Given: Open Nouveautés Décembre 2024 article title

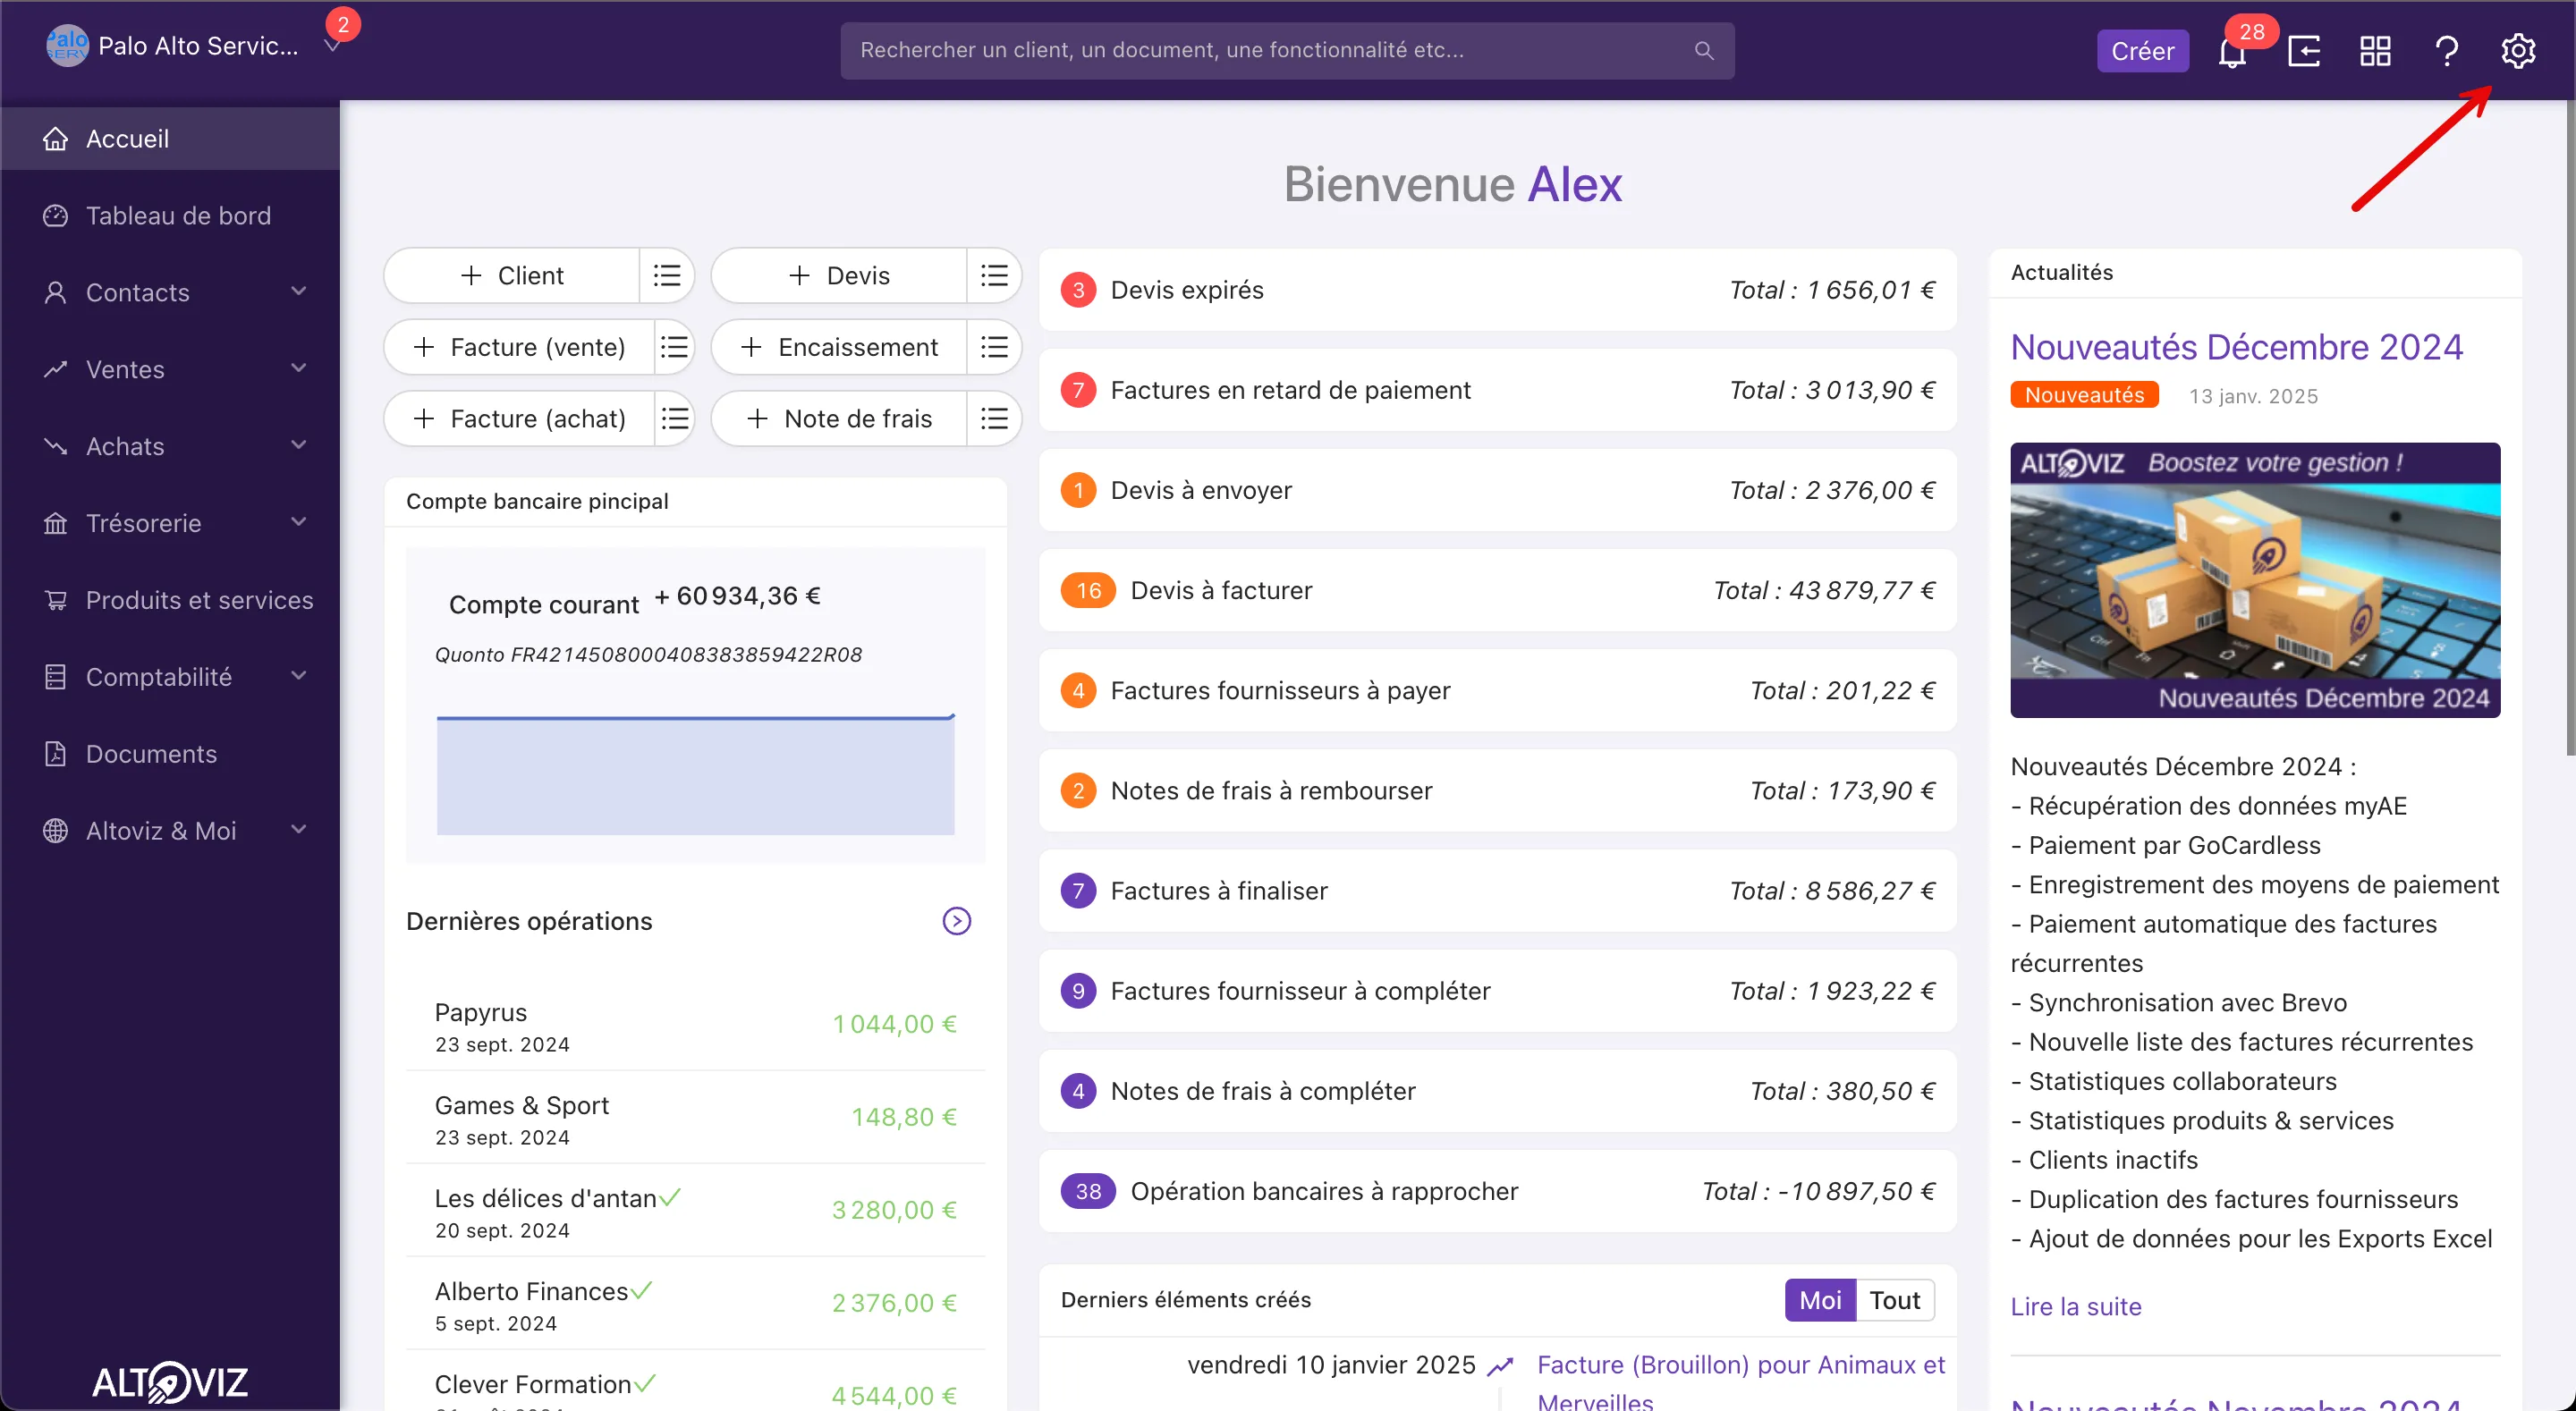Looking at the screenshot, I should [x=2236, y=347].
